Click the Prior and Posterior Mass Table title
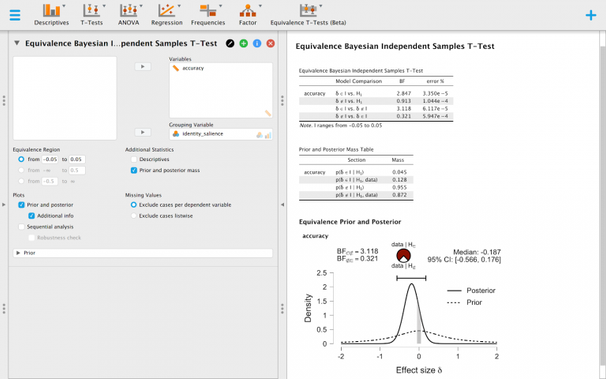The width and height of the screenshot is (606, 379). (336, 149)
